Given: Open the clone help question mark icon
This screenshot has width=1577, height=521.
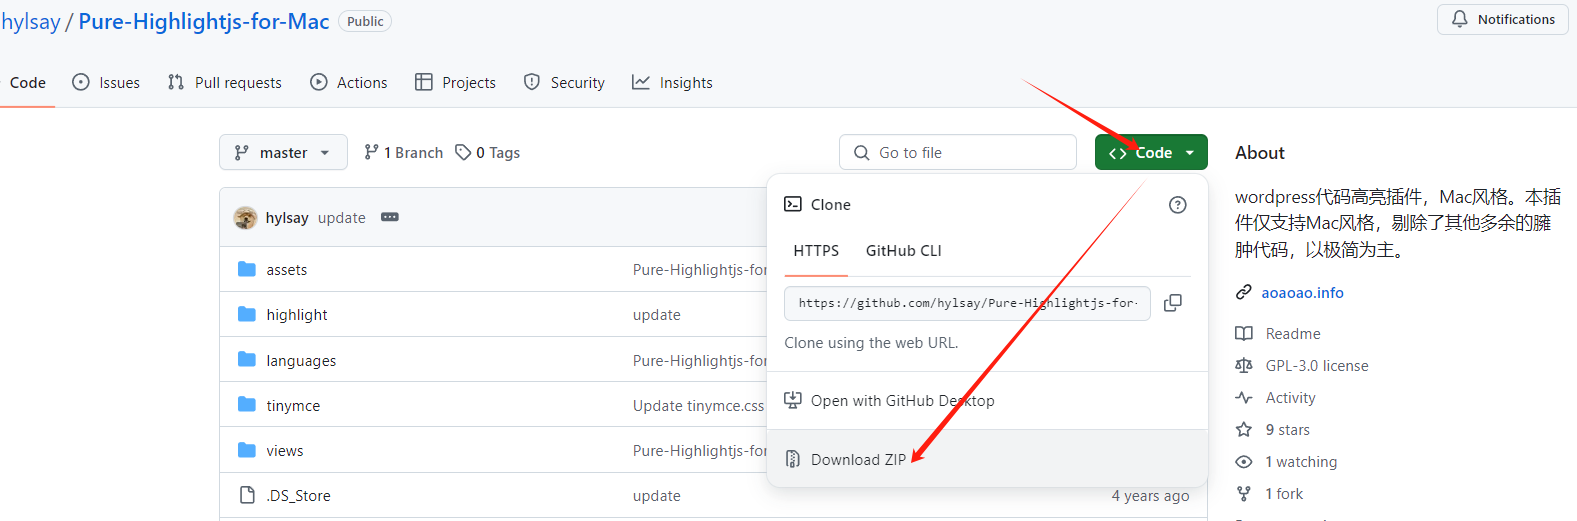Looking at the screenshot, I should [x=1178, y=205].
